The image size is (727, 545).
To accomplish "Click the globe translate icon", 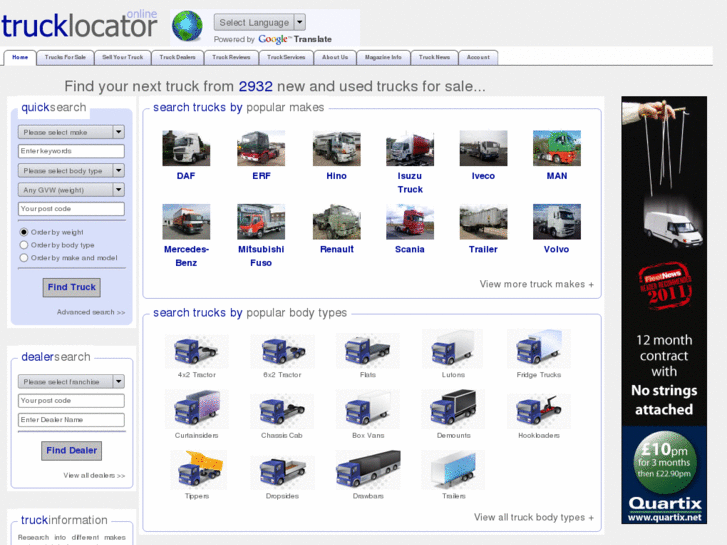I will pyautogui.click(x=187, y=26).
